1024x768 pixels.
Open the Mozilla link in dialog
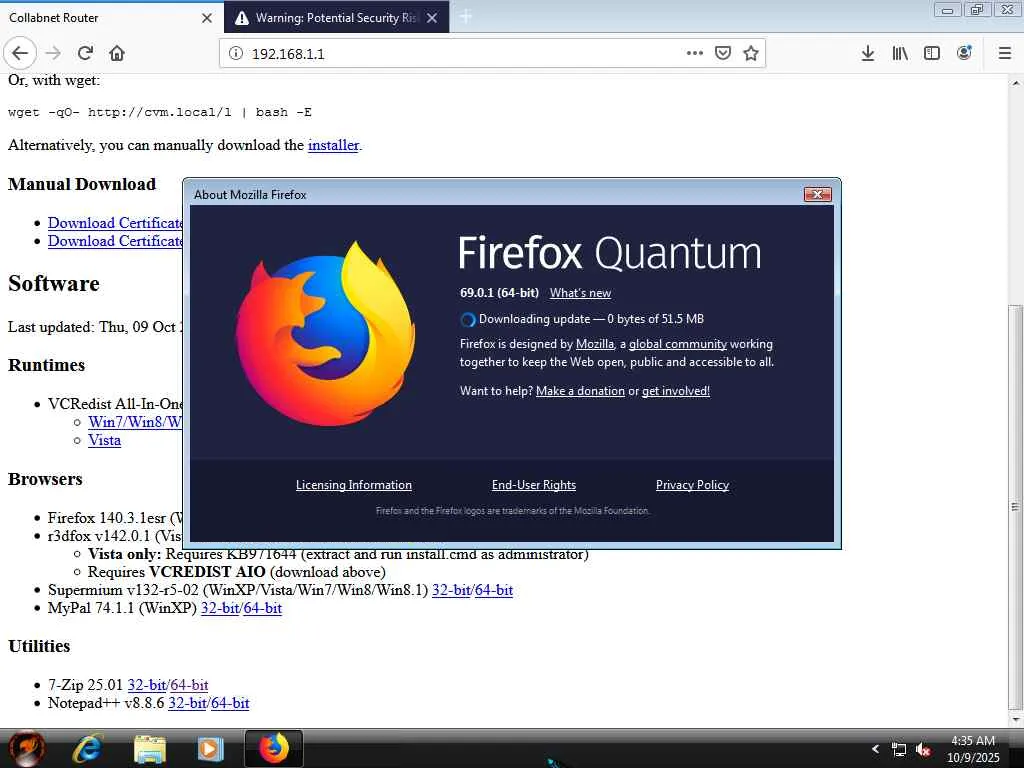tap(594, 344)
